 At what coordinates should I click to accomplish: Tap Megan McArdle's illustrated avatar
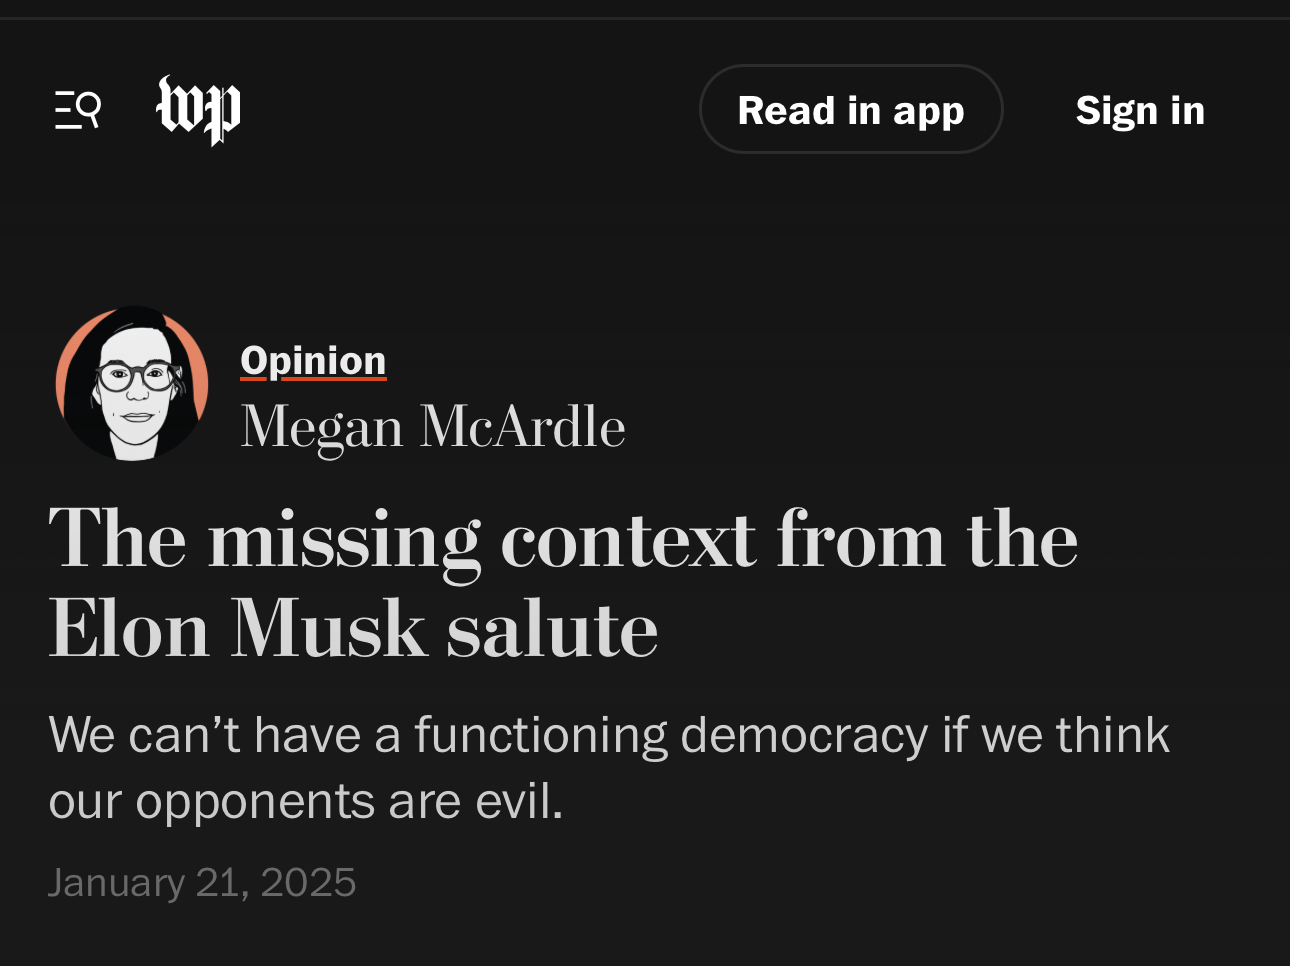pos(132,383)
